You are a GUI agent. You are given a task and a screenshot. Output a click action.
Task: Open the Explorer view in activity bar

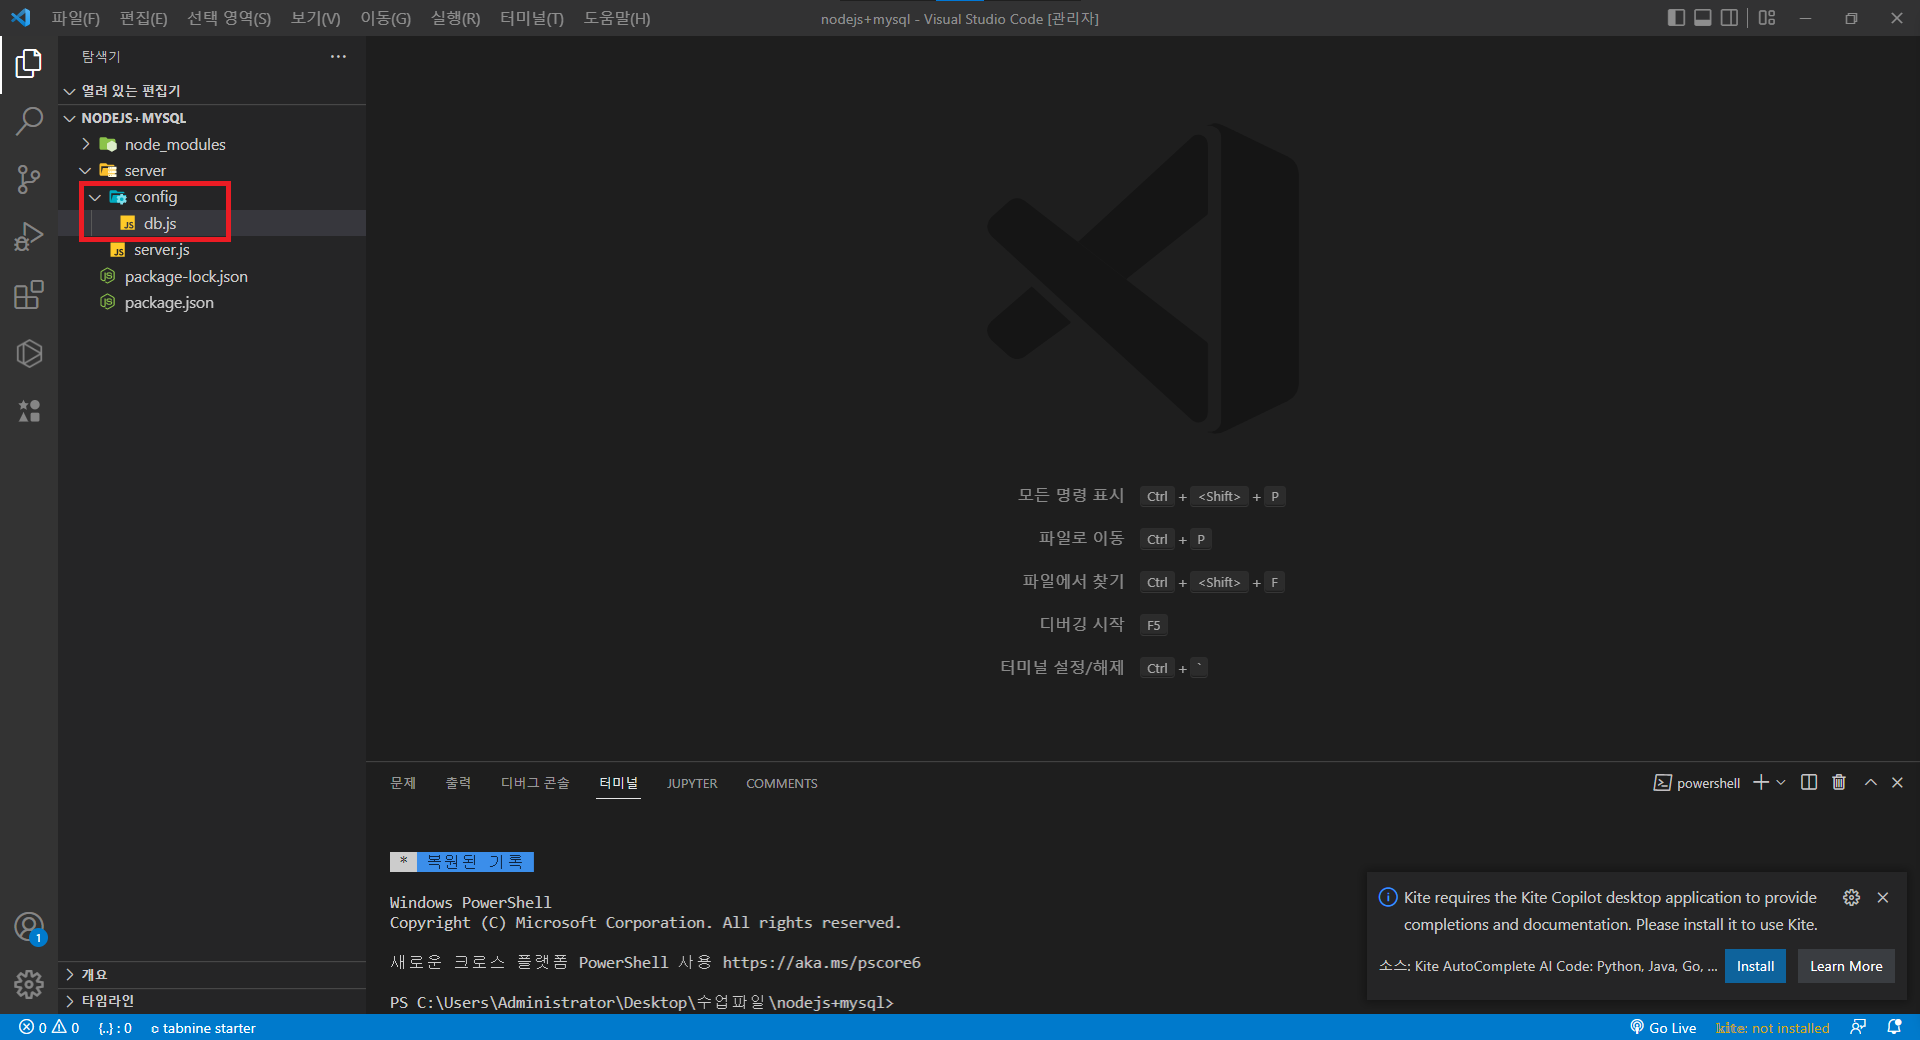pyautogui.click(x=29, y=64)
